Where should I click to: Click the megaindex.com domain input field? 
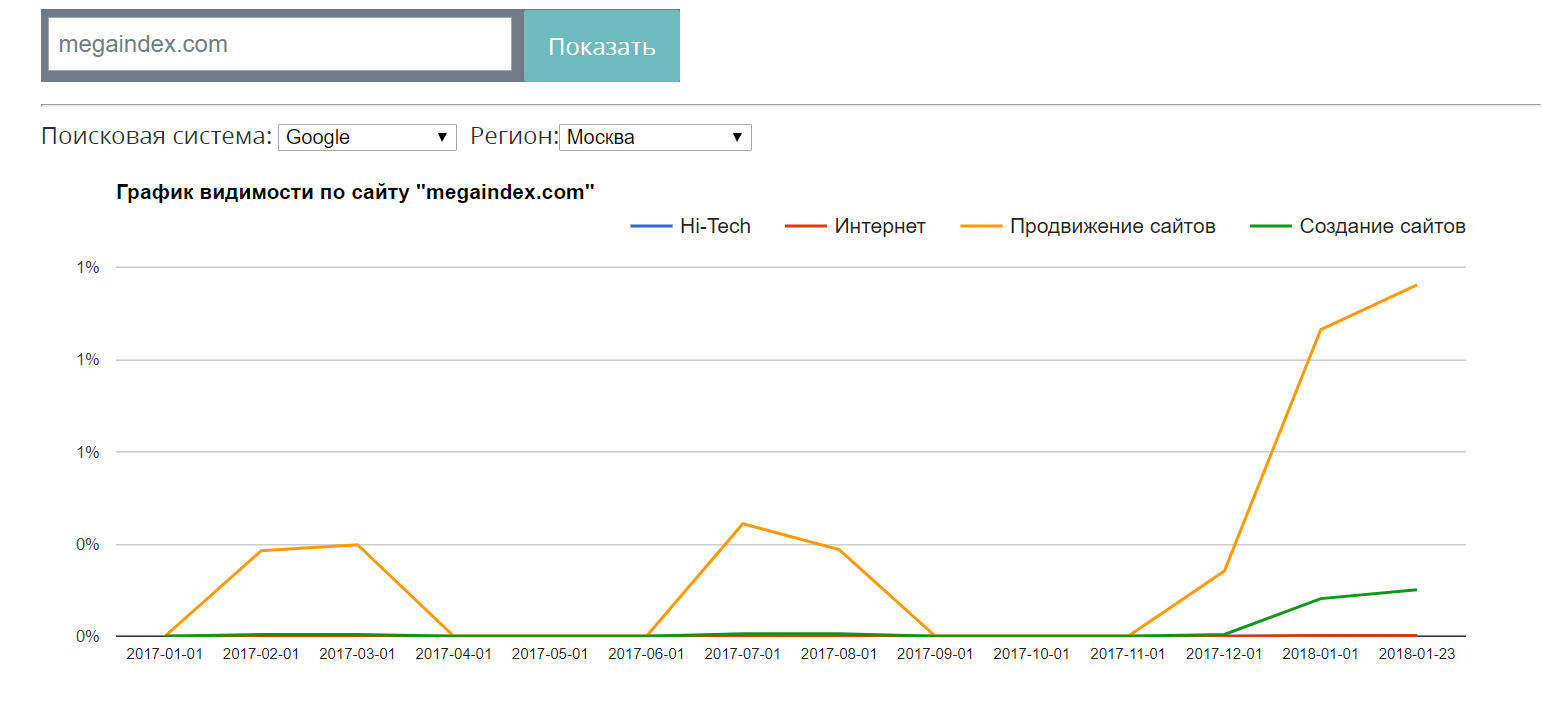[280, 45]
